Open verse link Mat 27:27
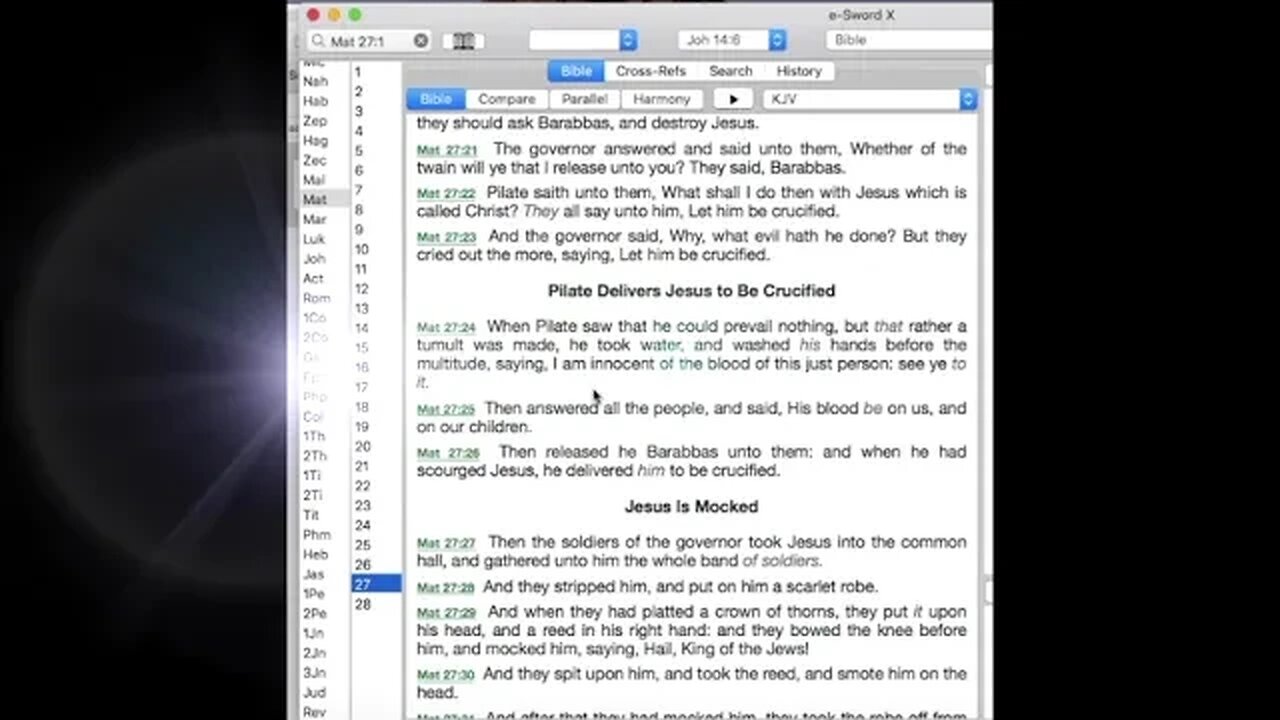This screenshot has width=1280, height=720. (x=447, y=543)
